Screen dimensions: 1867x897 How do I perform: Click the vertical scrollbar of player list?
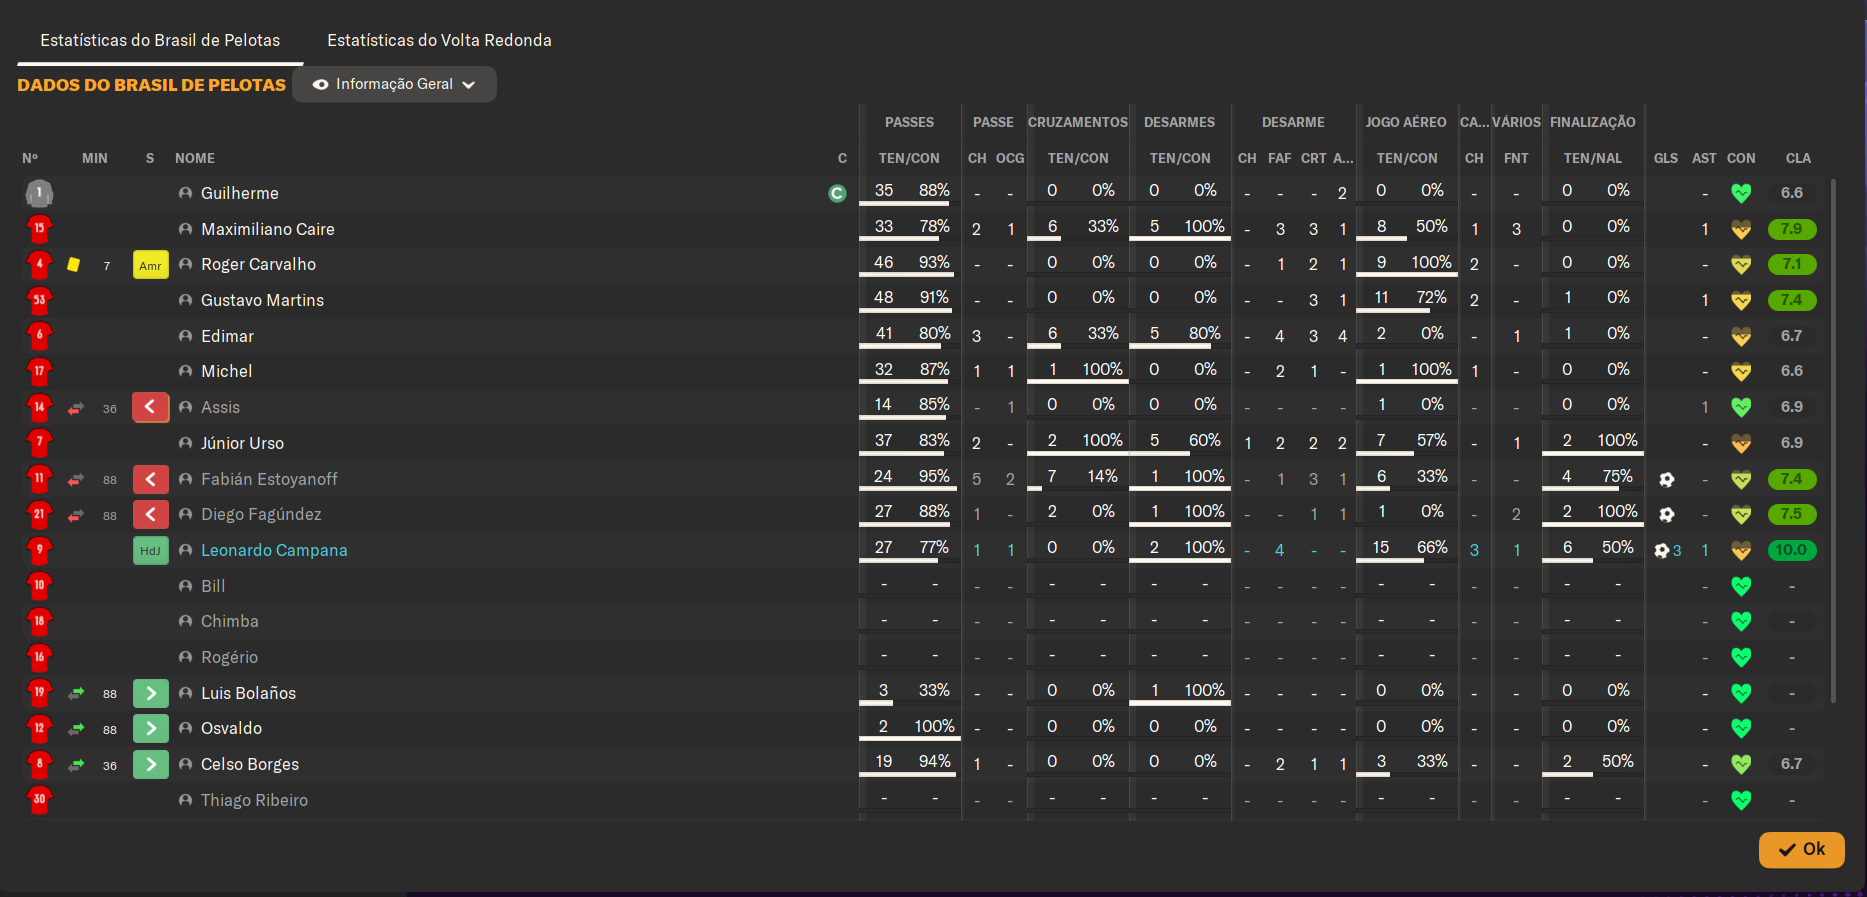click(x=1833, y=440)
